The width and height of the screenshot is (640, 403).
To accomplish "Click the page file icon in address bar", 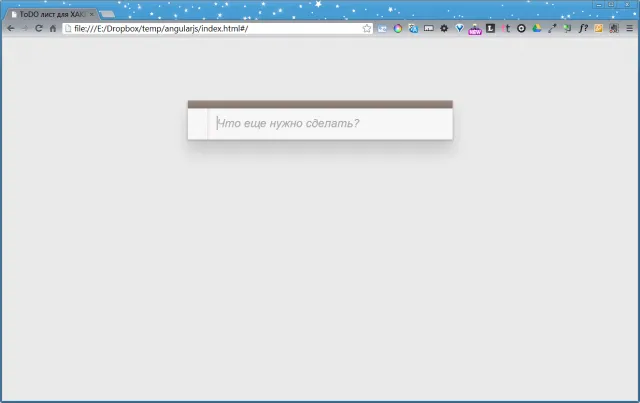I will [68, 29].
